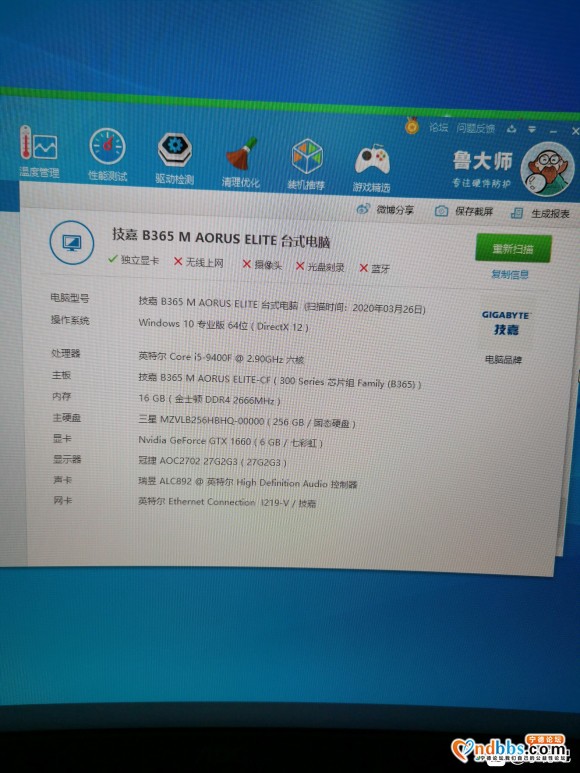Click Windows 10 专业版 64位 value
Screen dimensions: 580x773
[223, 324]
